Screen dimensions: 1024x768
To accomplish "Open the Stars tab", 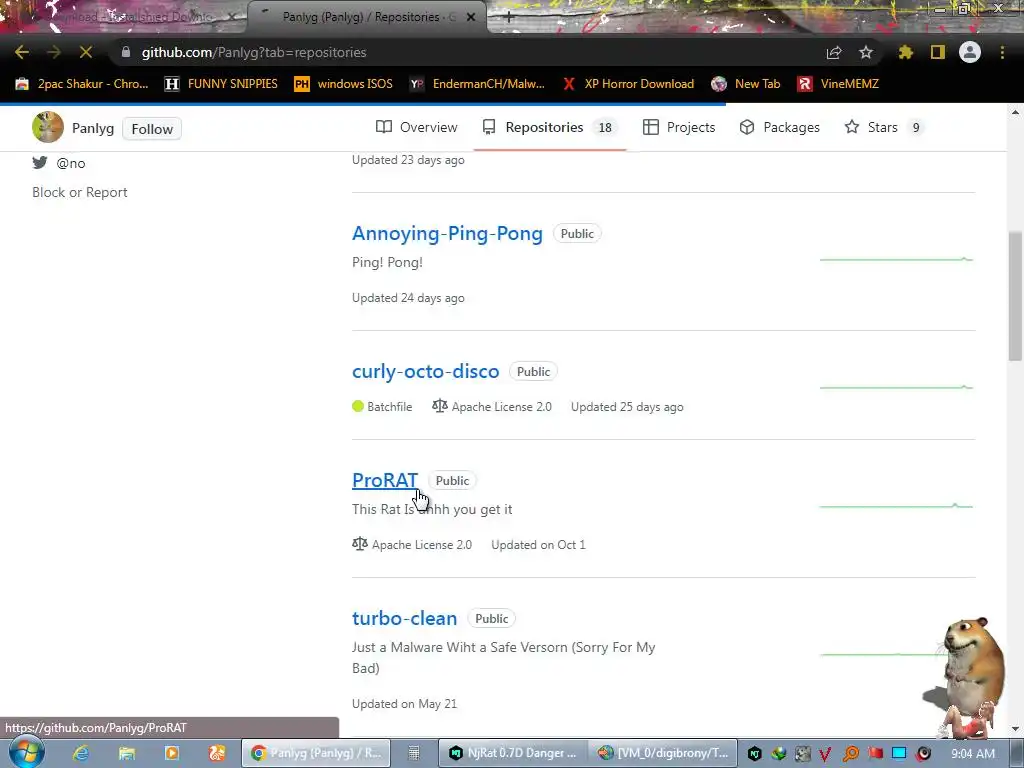I will (884, 127).
